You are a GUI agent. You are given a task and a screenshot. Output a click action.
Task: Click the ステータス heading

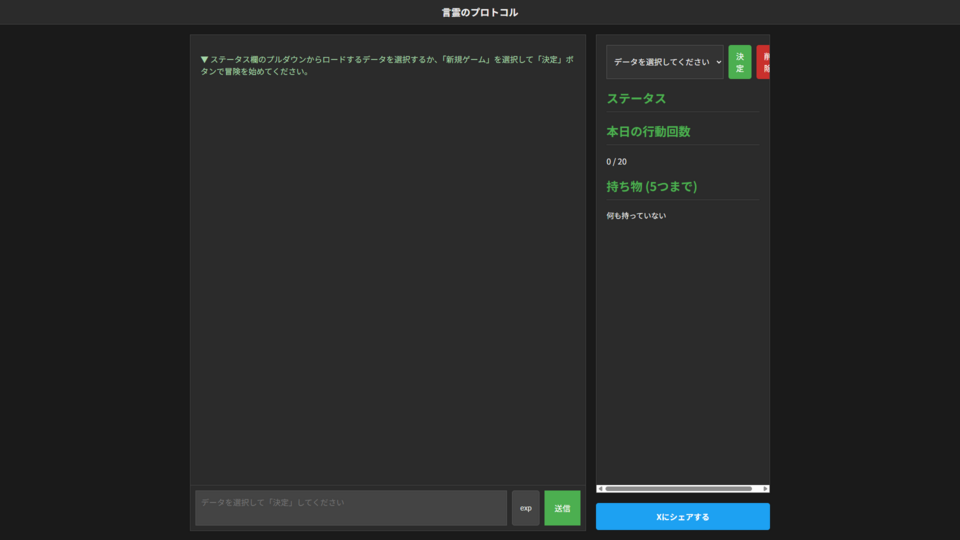pos(636,99)
